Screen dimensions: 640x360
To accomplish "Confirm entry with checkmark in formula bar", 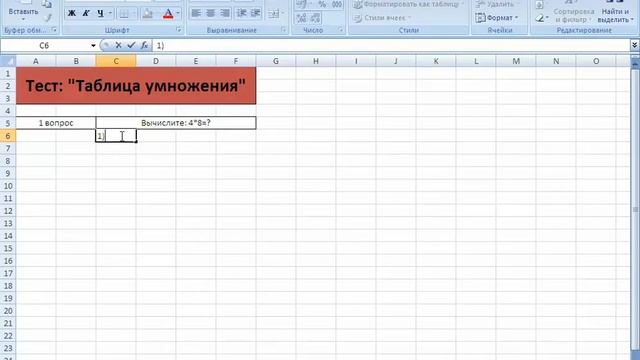I will [131, 45].
